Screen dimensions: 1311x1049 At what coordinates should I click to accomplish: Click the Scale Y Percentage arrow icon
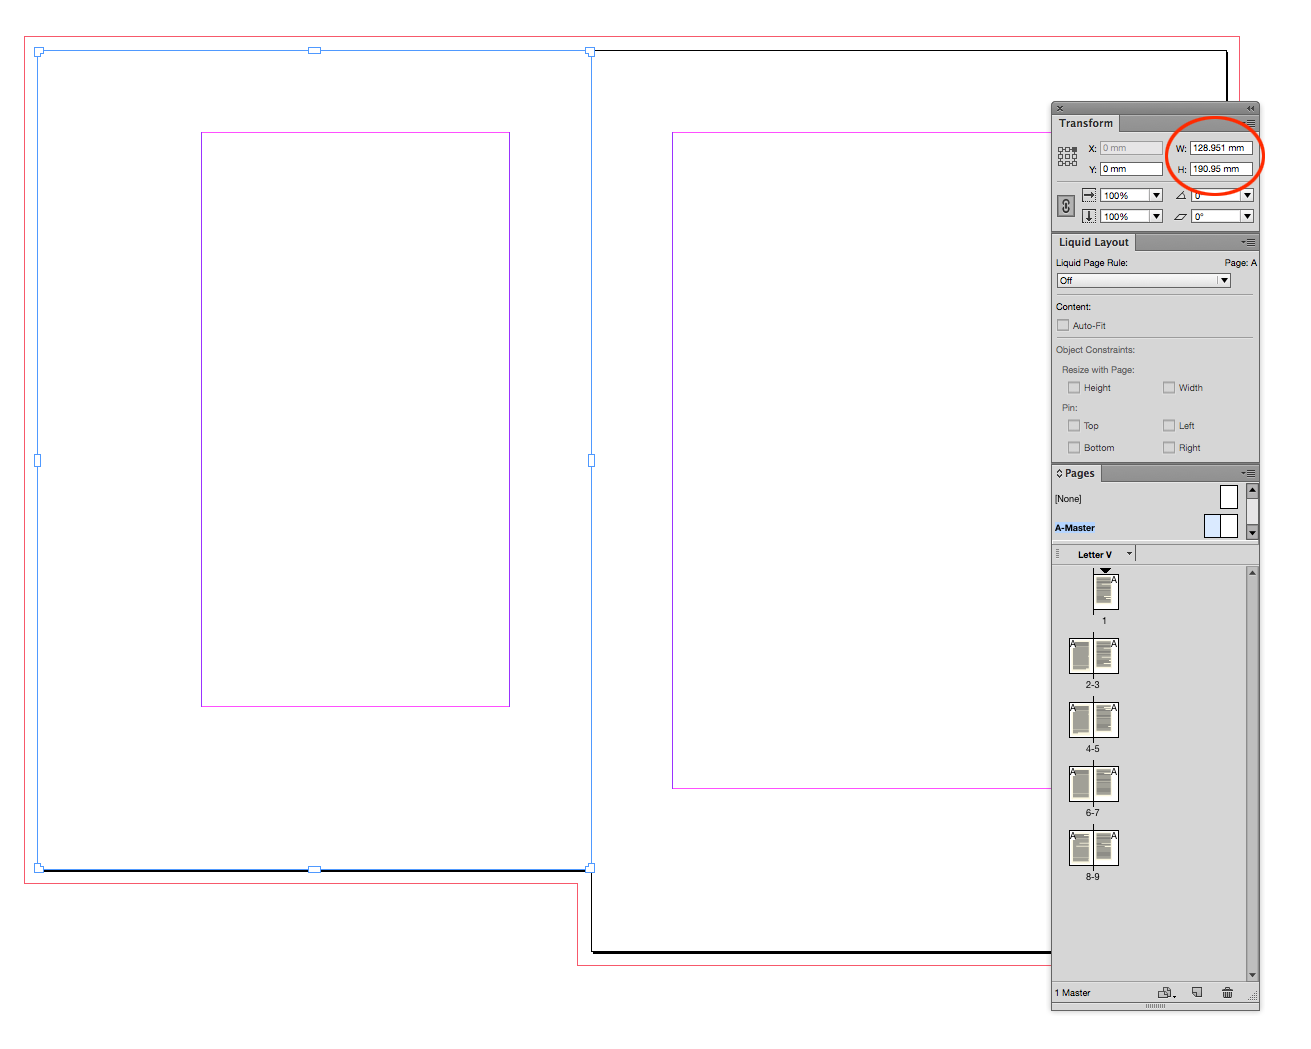(x=1089, y=216)
